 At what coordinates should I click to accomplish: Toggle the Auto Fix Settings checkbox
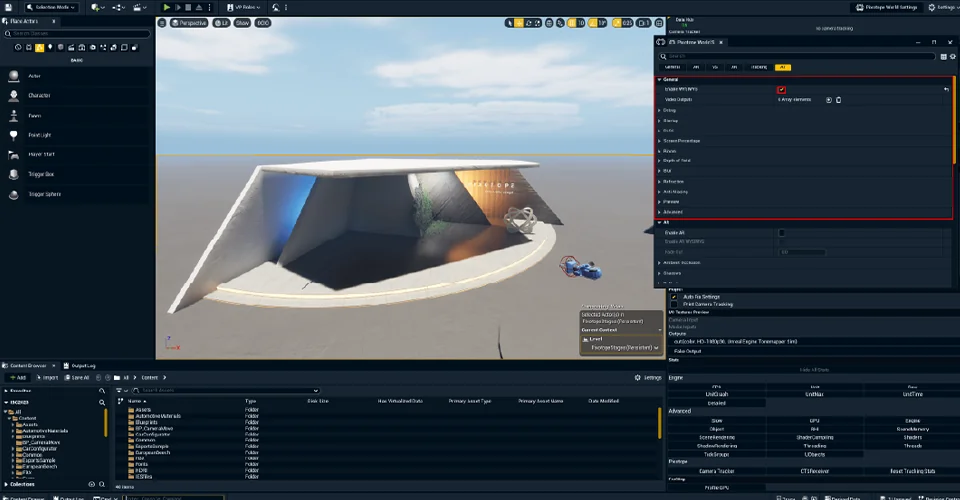point(674,296)
